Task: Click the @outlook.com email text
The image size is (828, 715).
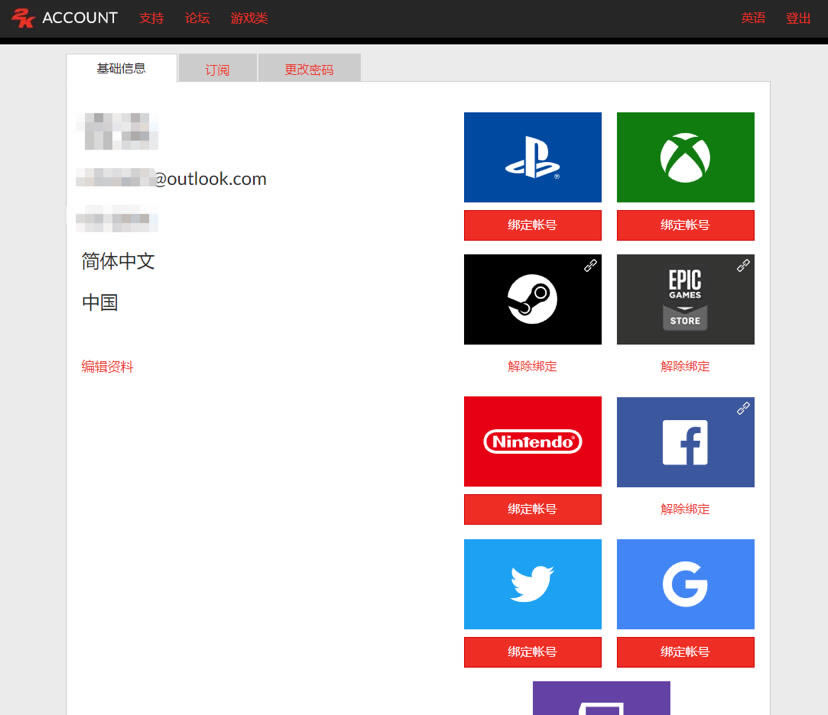Action: click(x=210, y=179)
